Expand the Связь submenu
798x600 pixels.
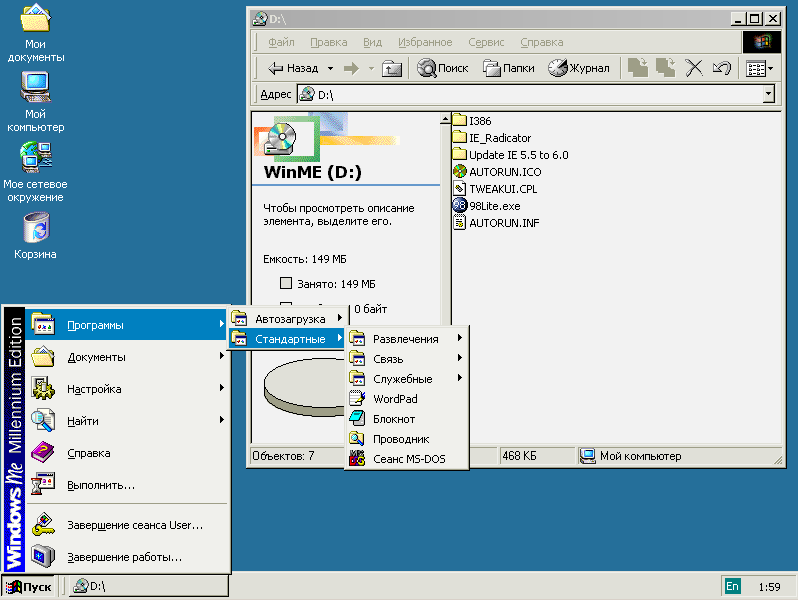406,359
